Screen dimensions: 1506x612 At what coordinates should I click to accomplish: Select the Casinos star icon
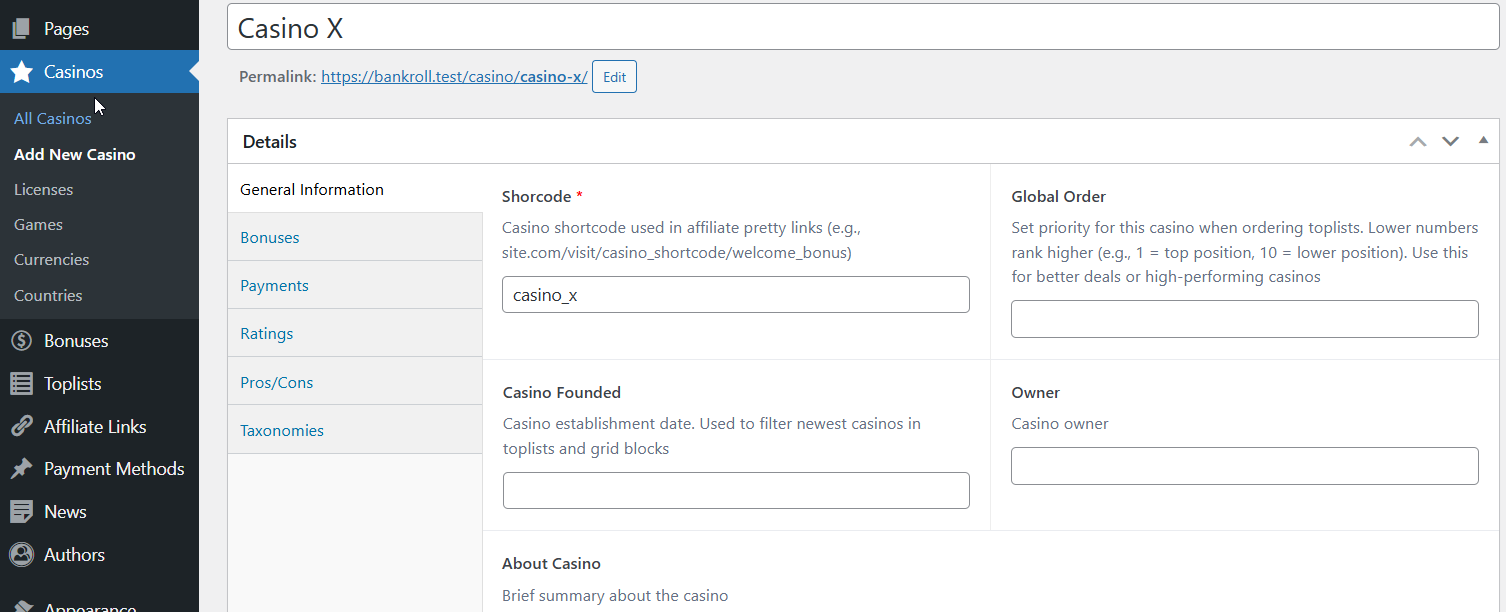point(20,71)
